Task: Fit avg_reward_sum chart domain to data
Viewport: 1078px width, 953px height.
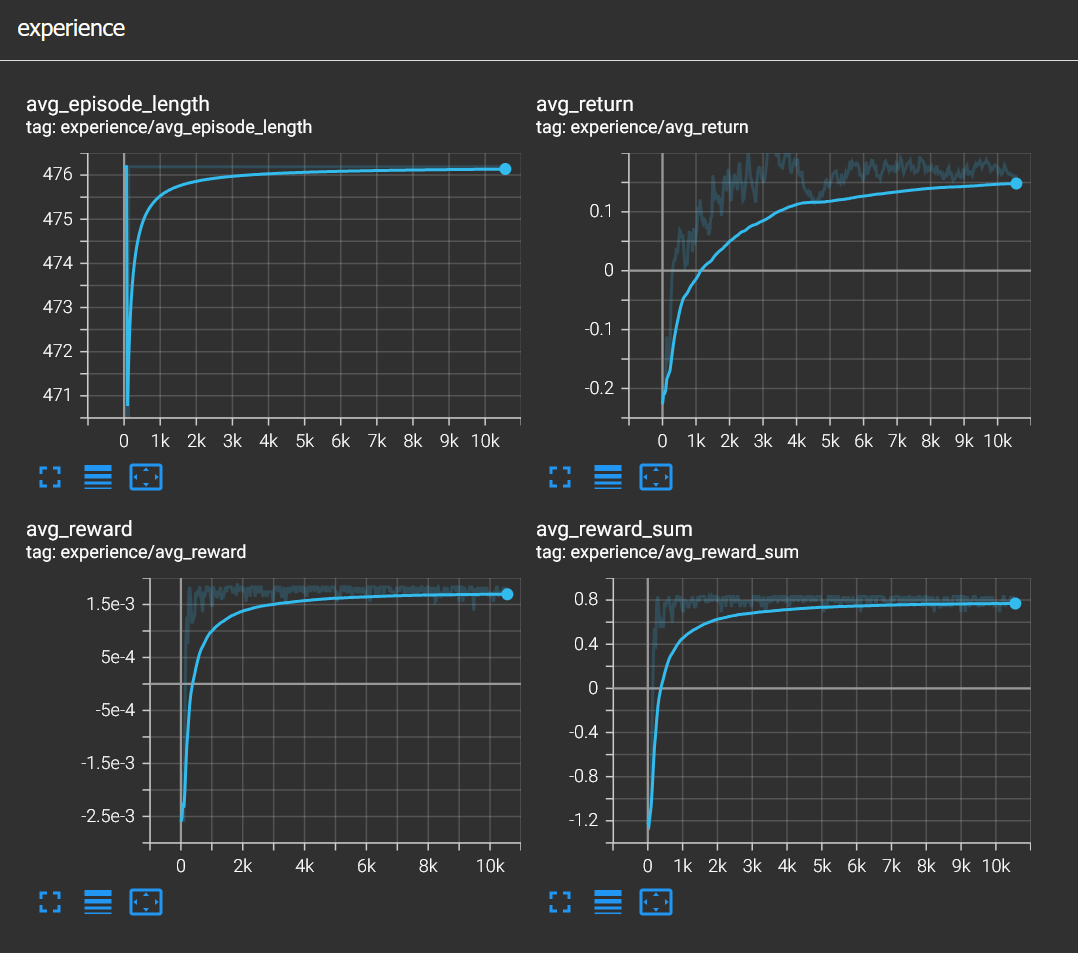Action: [x=656, y=902]
